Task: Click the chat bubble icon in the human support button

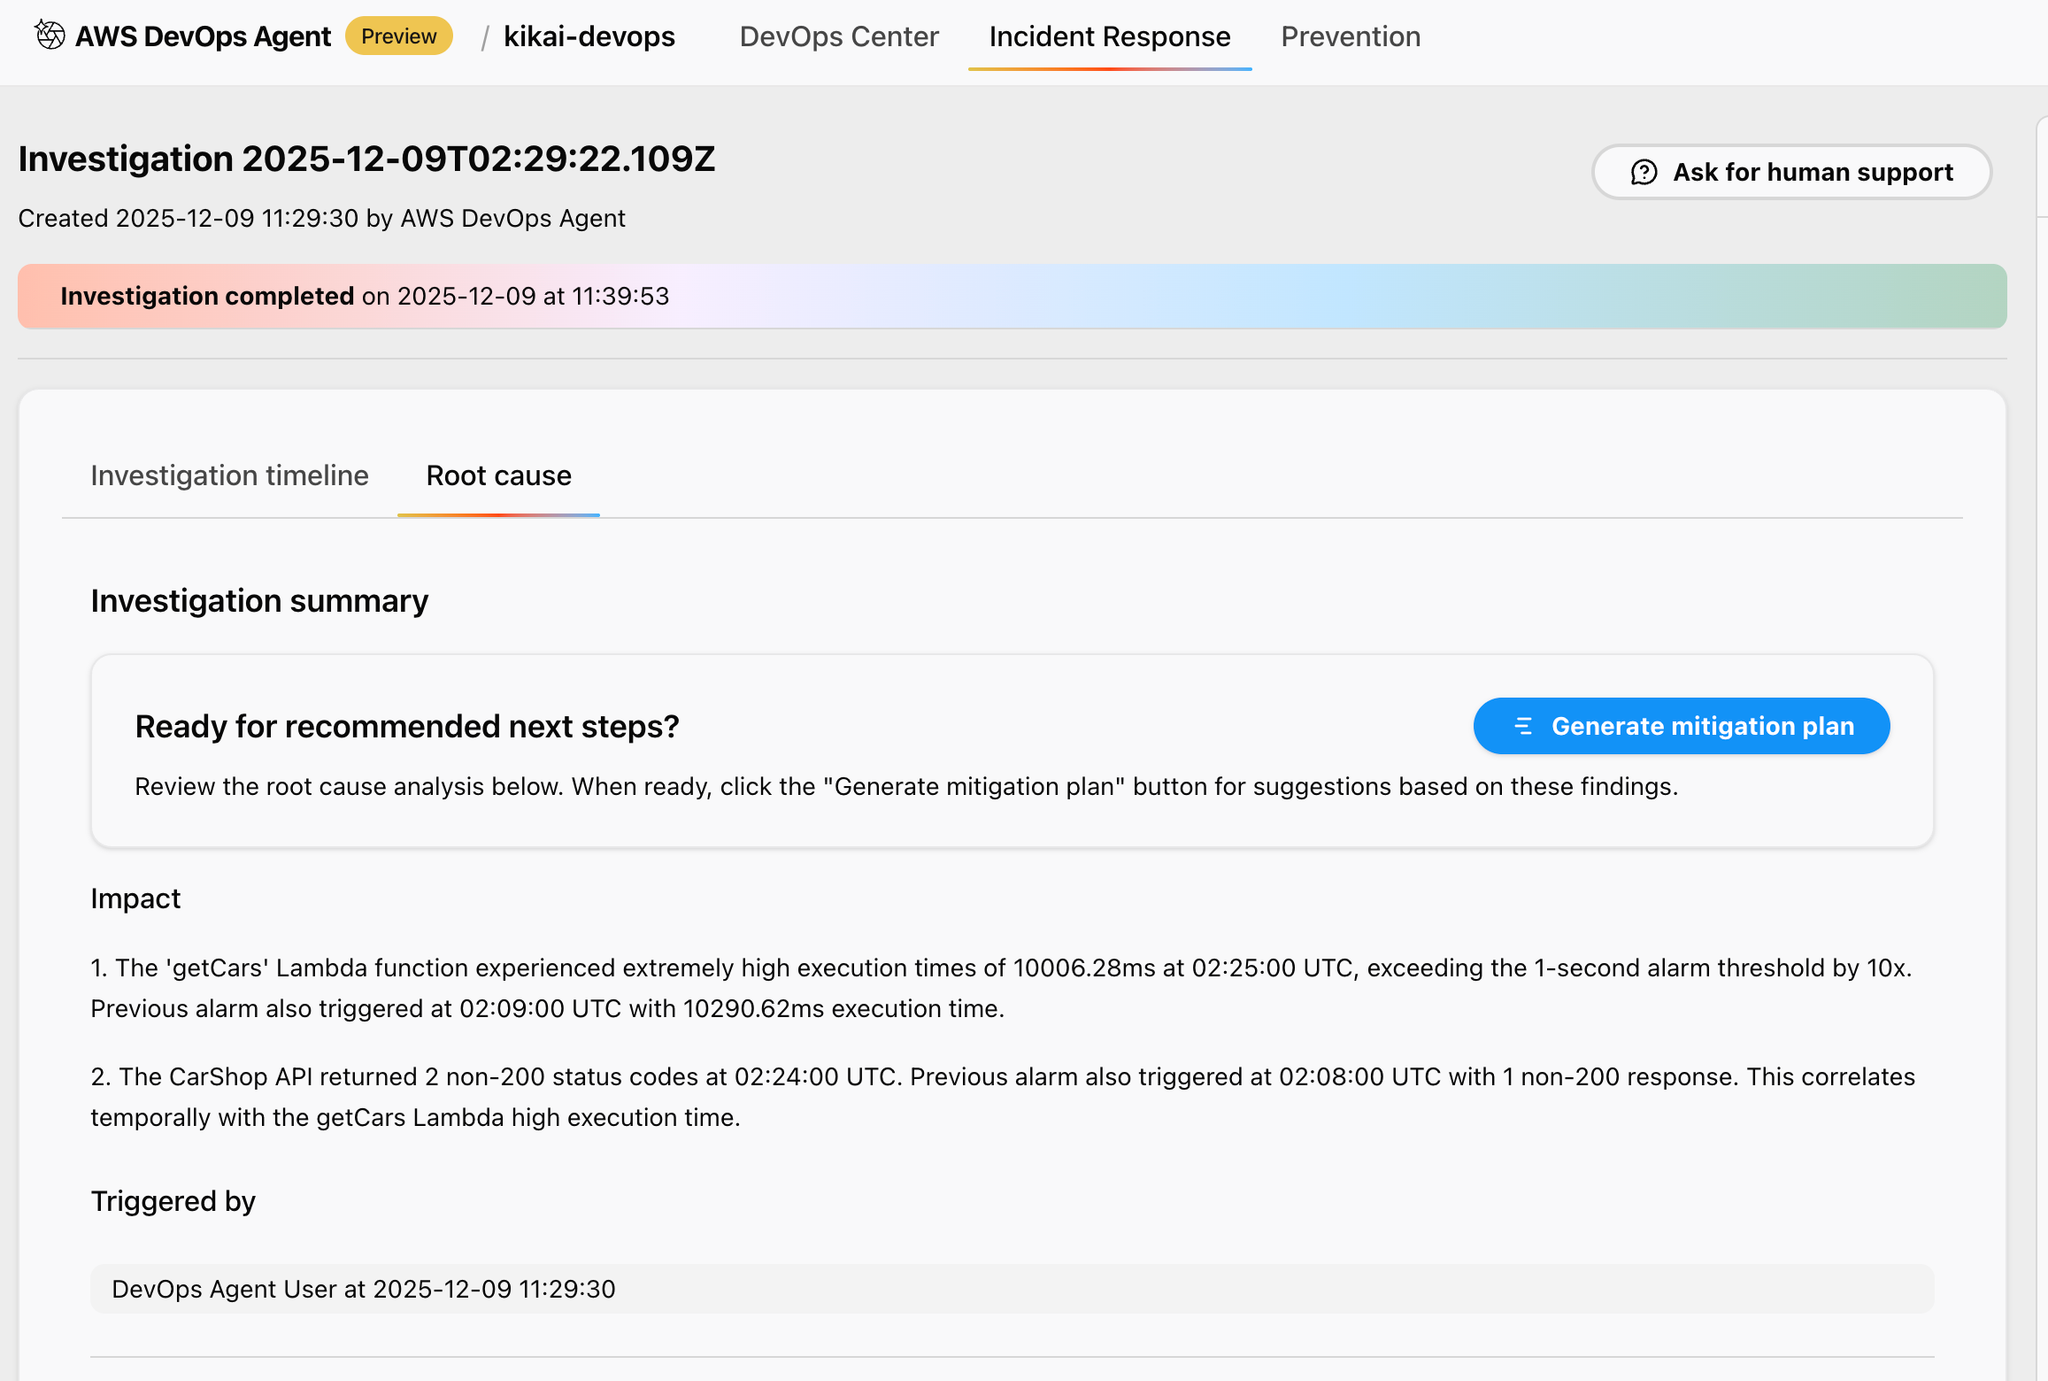Action: click(x=1643, y=172)
